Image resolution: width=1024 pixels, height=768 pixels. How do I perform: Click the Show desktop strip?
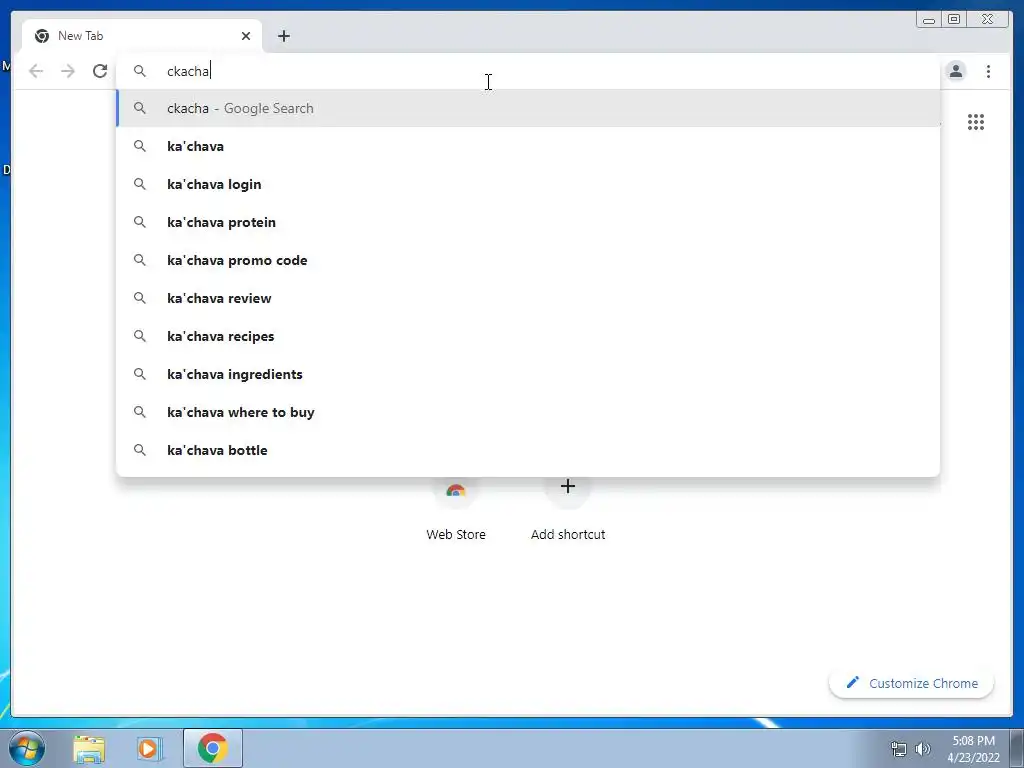(1017, 748)
